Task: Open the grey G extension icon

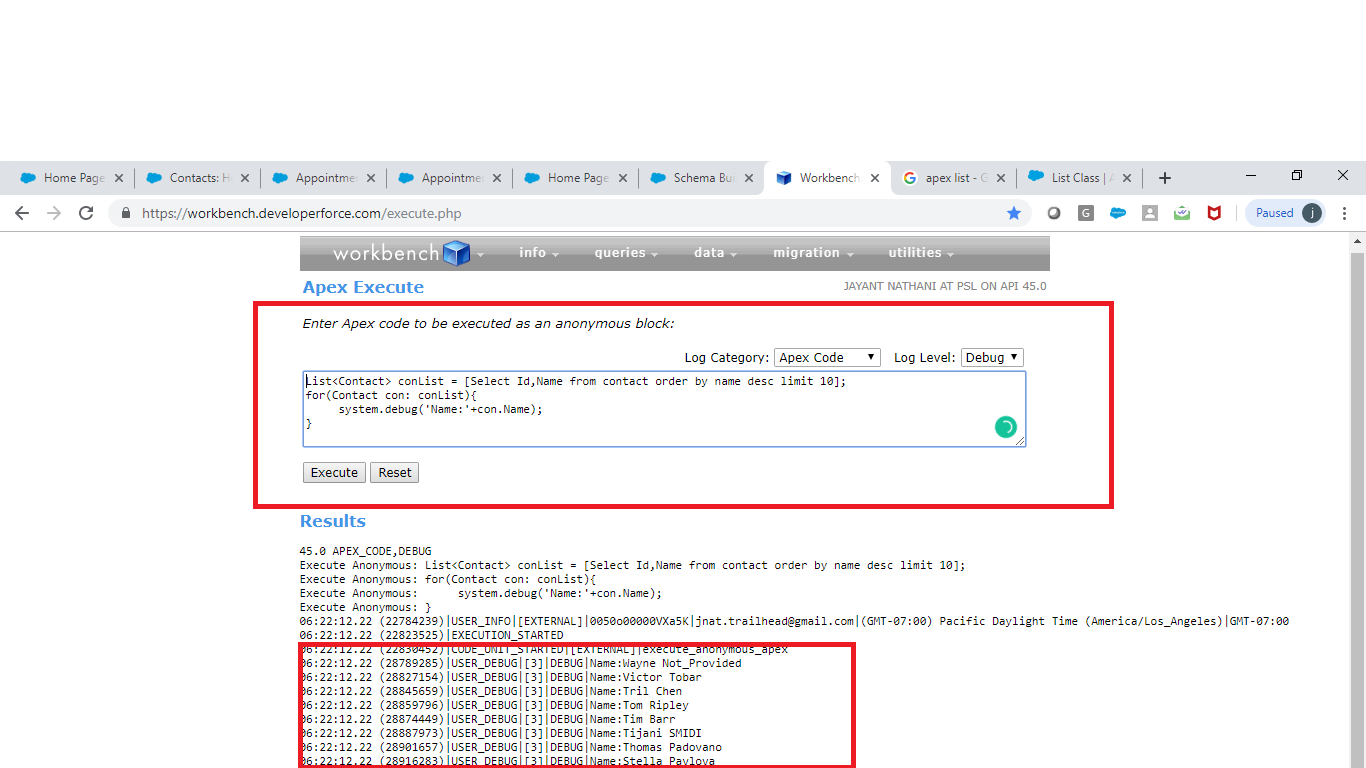Action: (1086, 213)
